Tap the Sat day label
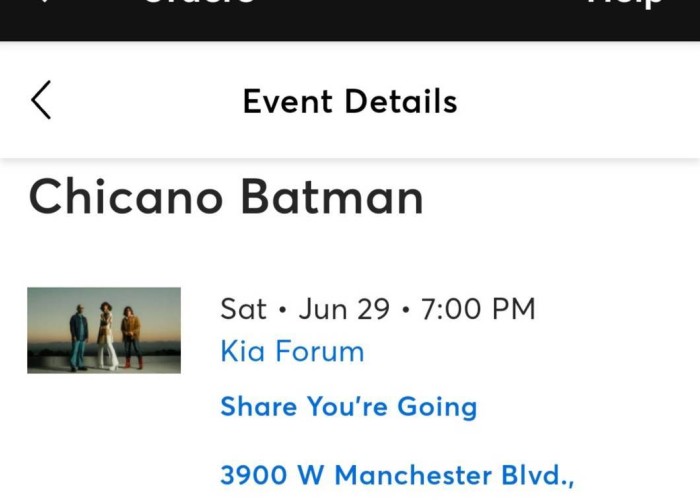Screen dimensions: 700x500 pos(243,308)
